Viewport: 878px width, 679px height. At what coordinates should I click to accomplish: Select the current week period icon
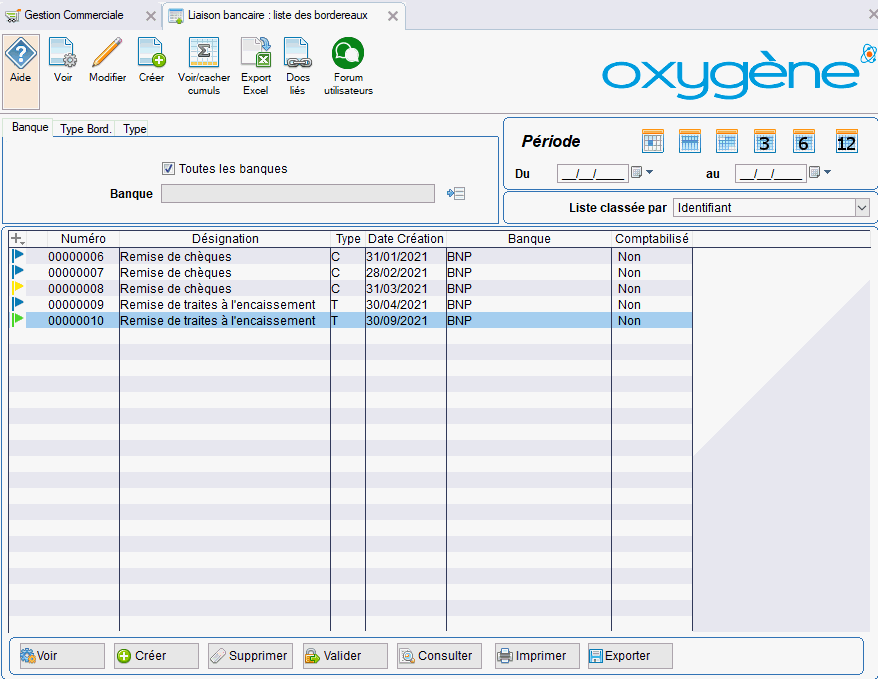pos(689,142)
